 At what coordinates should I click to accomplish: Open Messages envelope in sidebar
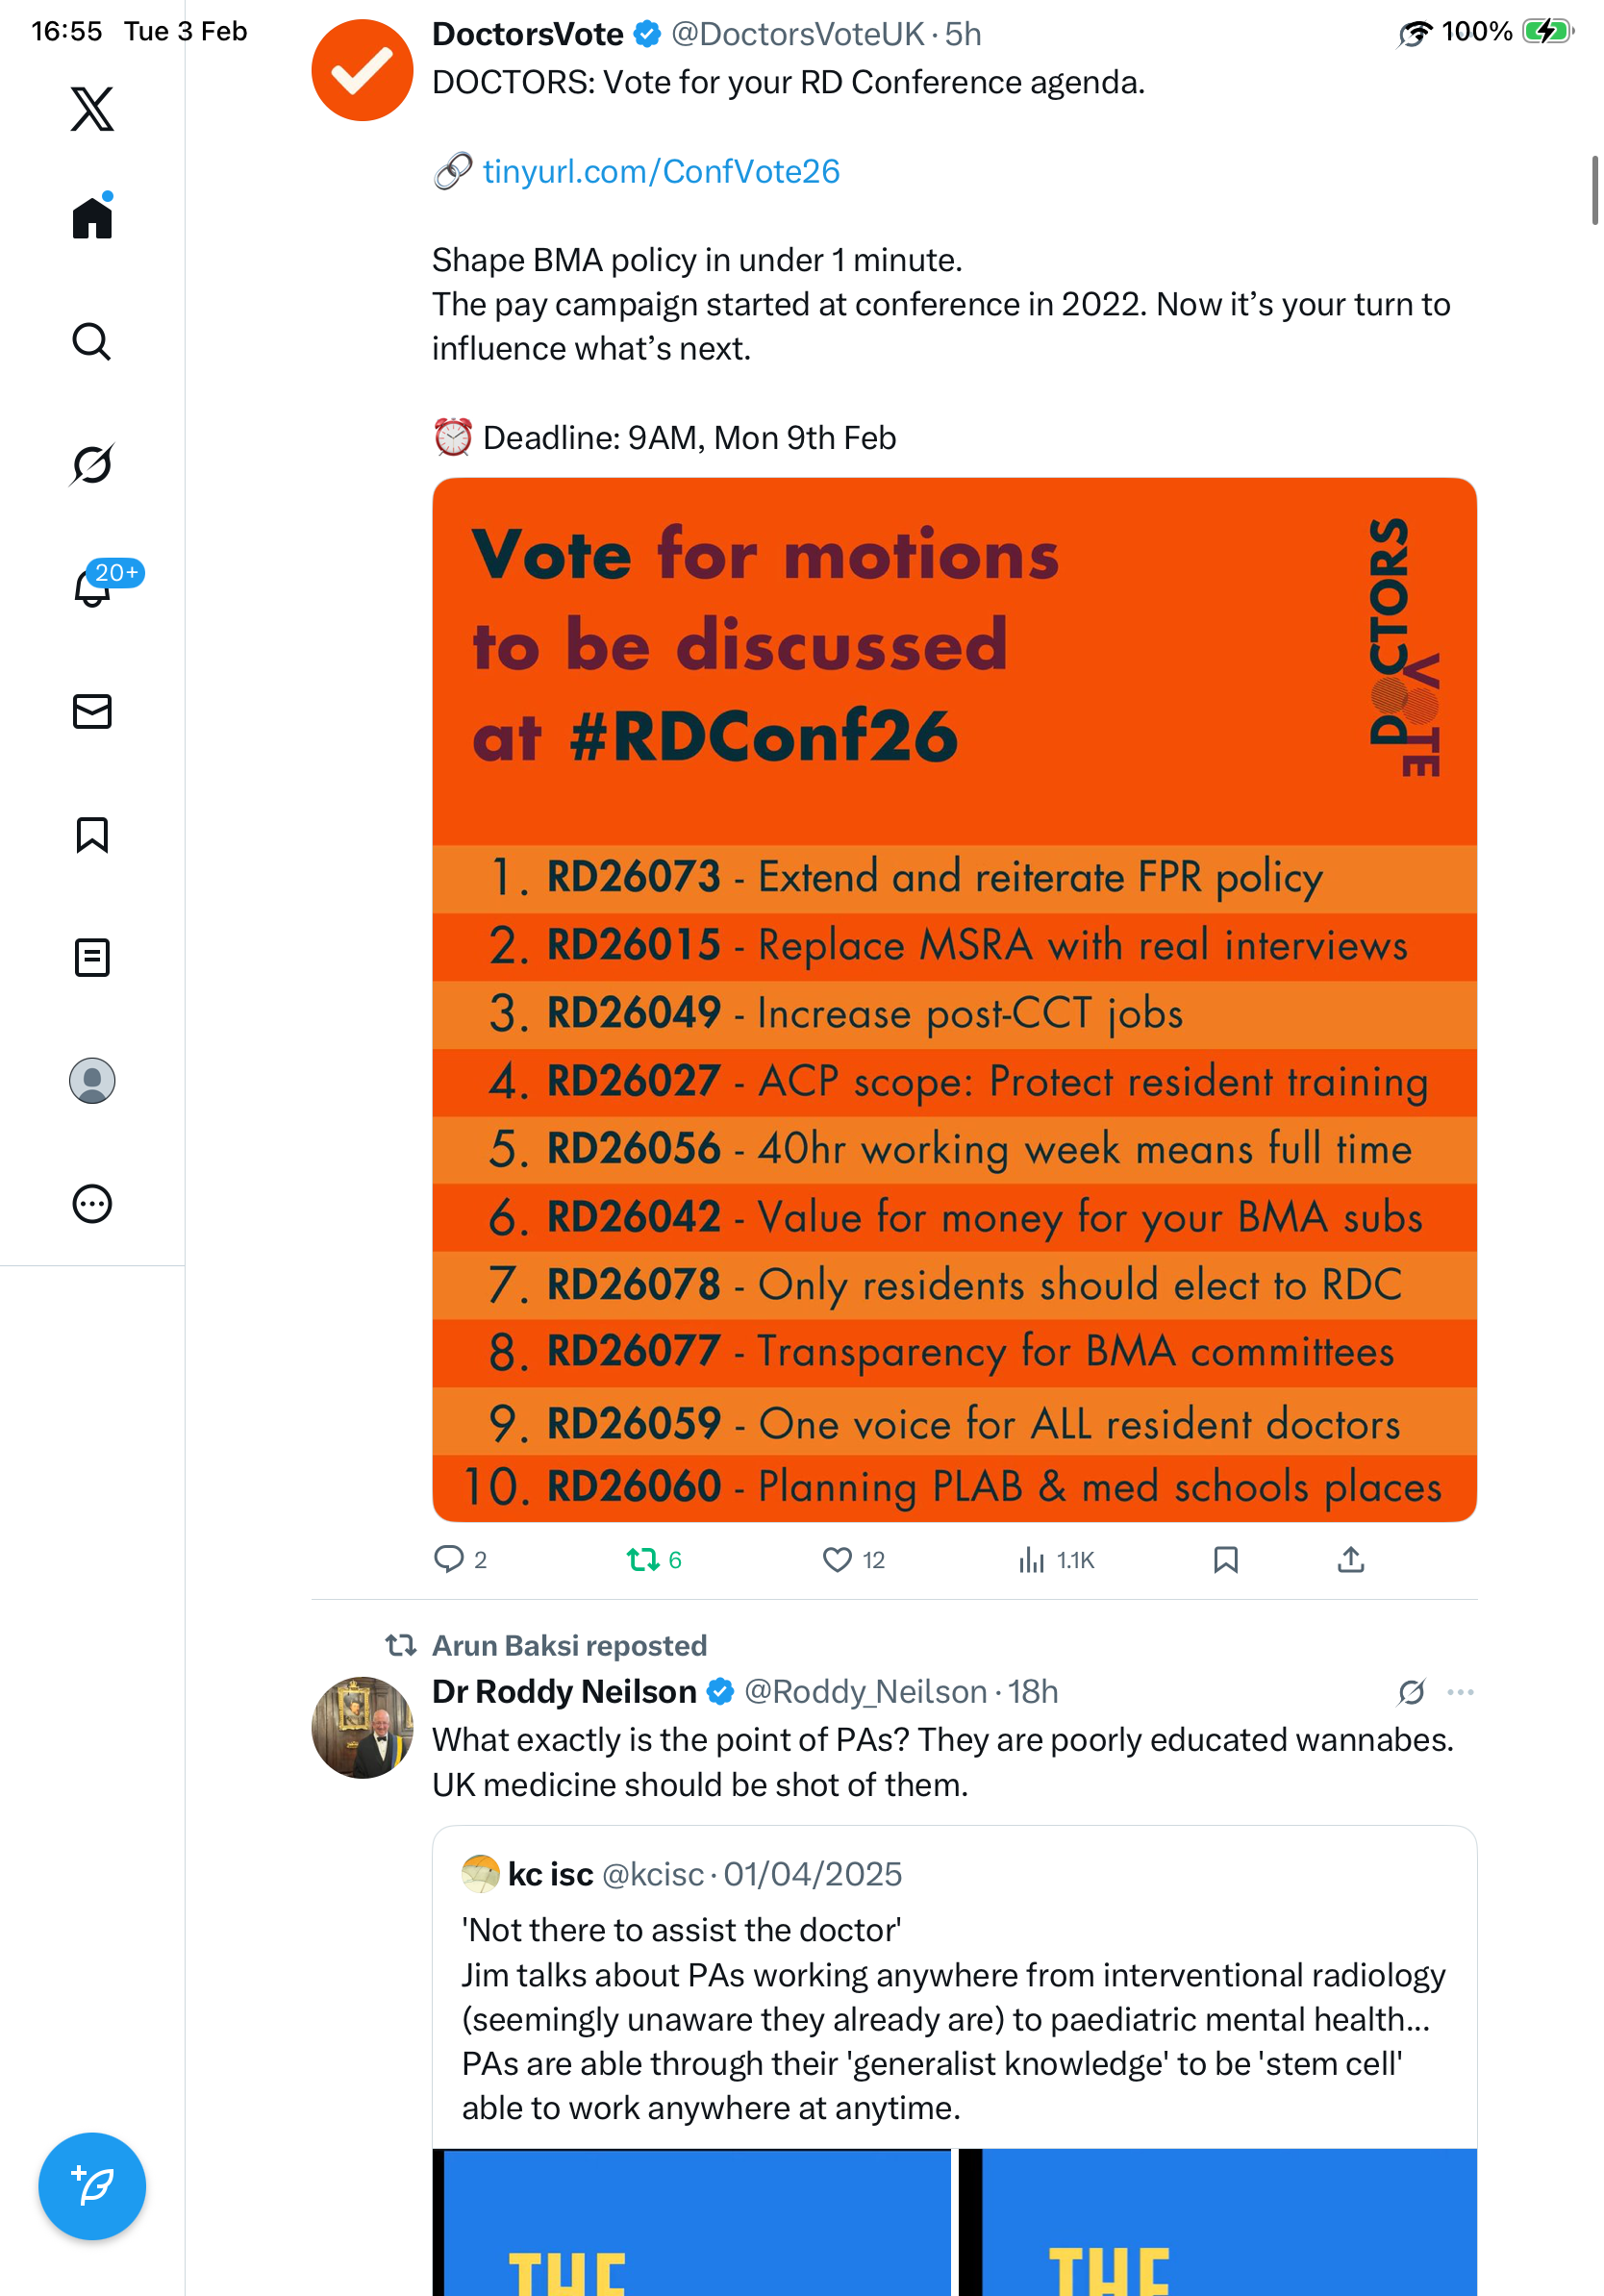pos(92,712)
